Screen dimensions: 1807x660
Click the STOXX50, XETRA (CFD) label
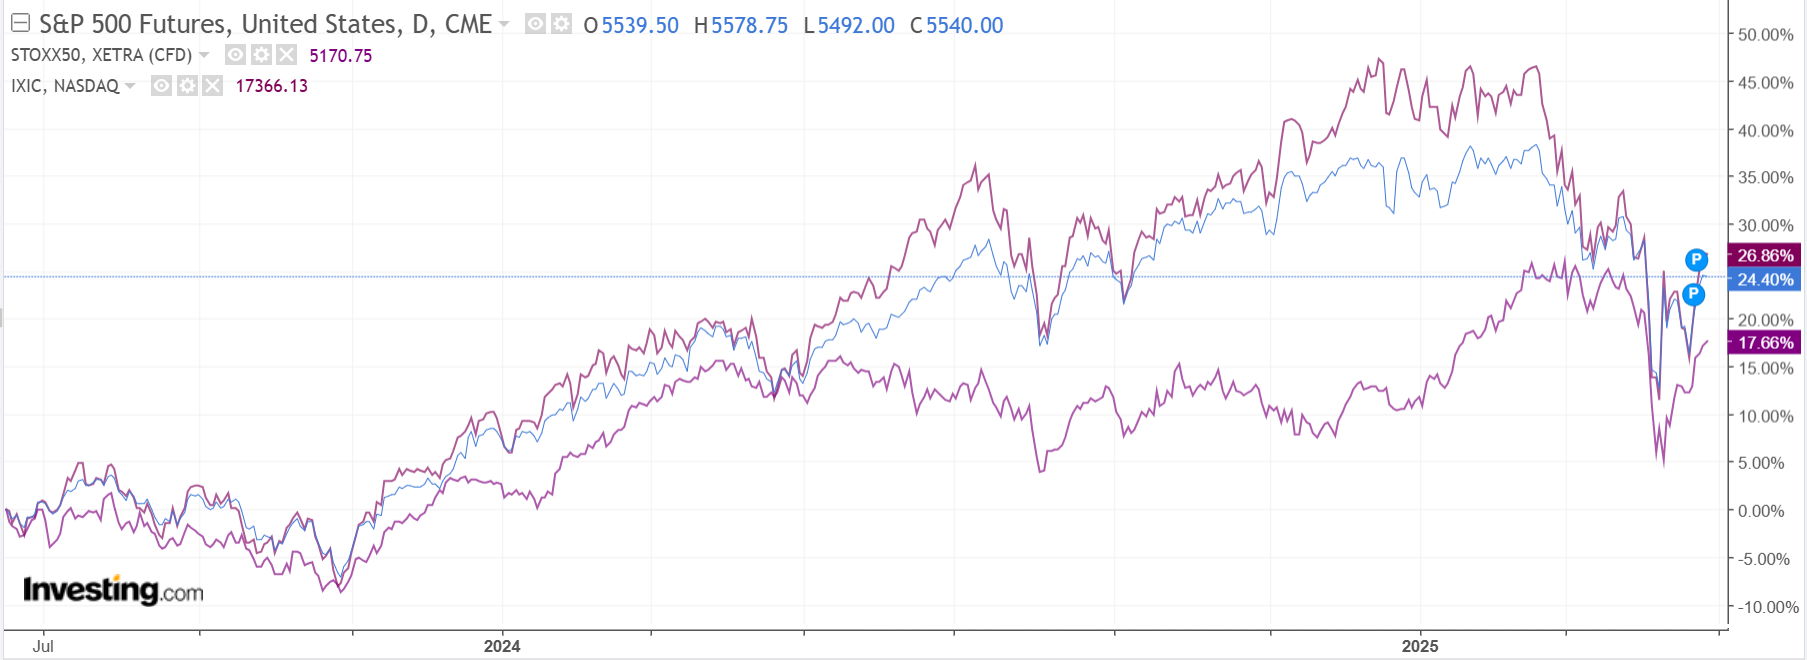point(101,55)
